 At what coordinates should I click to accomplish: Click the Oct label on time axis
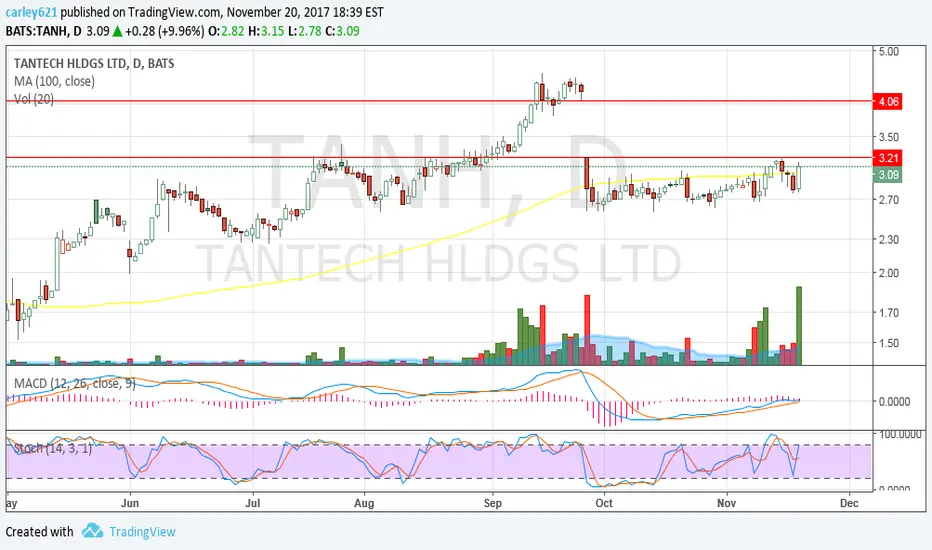(604, 503)
